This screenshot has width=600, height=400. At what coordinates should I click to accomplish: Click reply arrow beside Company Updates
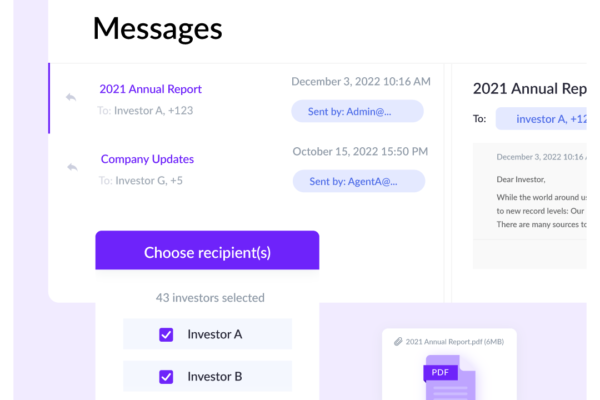(x=72, y=167)
